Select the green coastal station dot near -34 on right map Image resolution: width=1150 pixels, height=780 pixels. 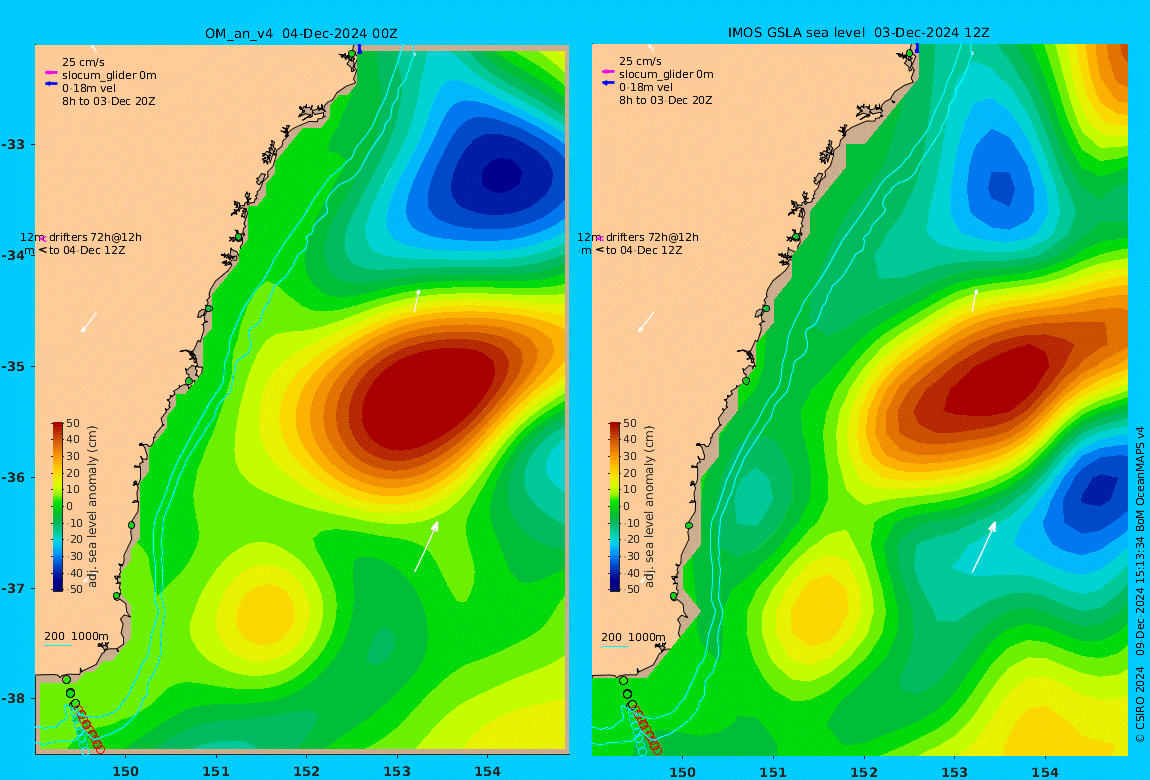pyautogui.click(x=796, y=237)
